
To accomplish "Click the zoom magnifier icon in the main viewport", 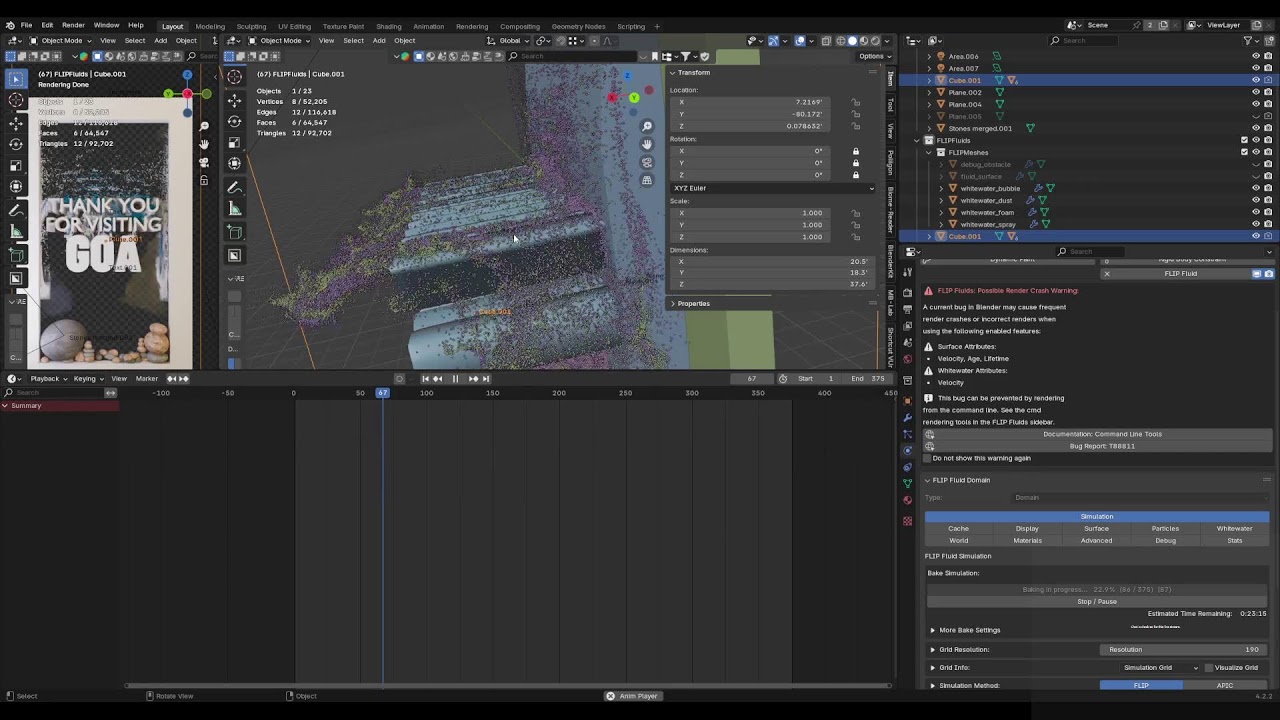I will click(647, 126).
